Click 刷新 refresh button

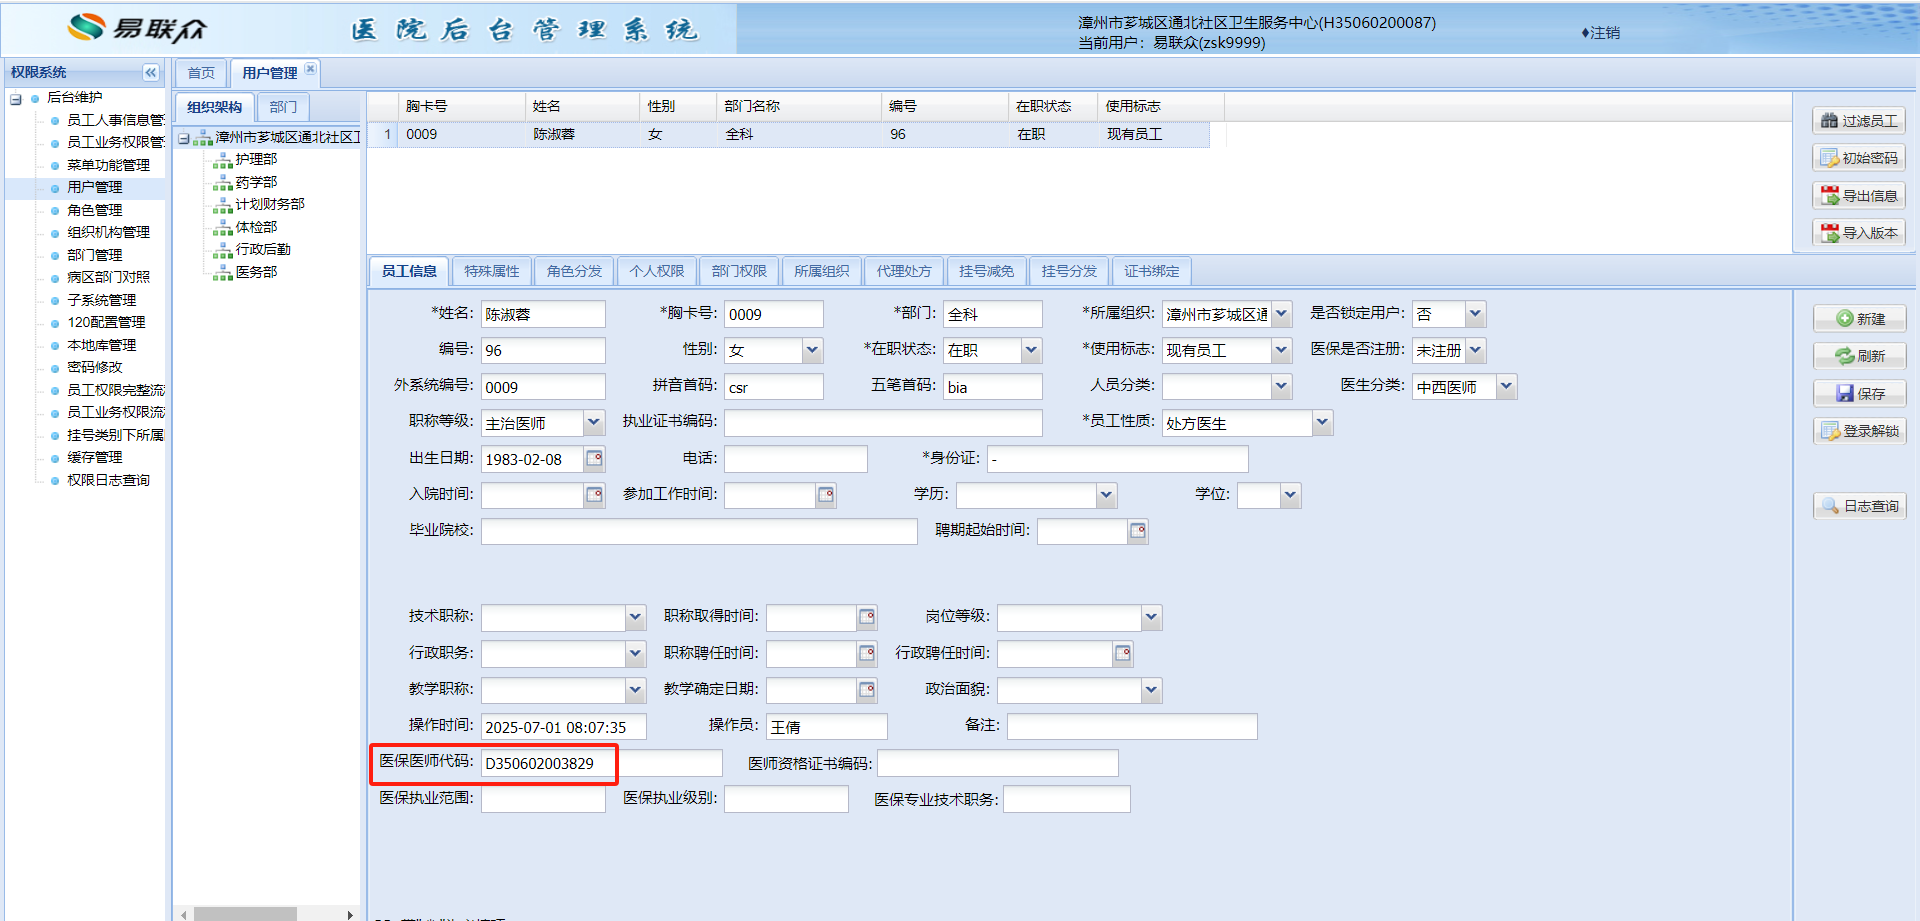click(x=1860, y=356)
